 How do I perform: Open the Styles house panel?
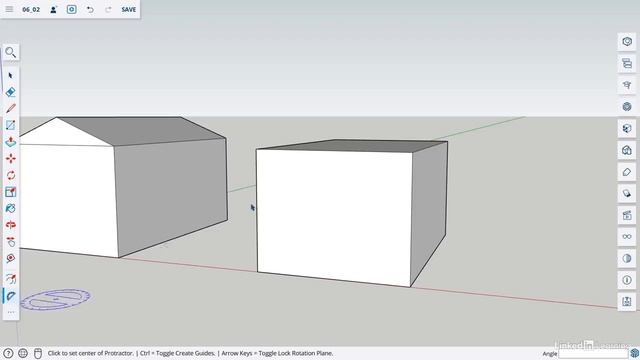coord(627,150)
